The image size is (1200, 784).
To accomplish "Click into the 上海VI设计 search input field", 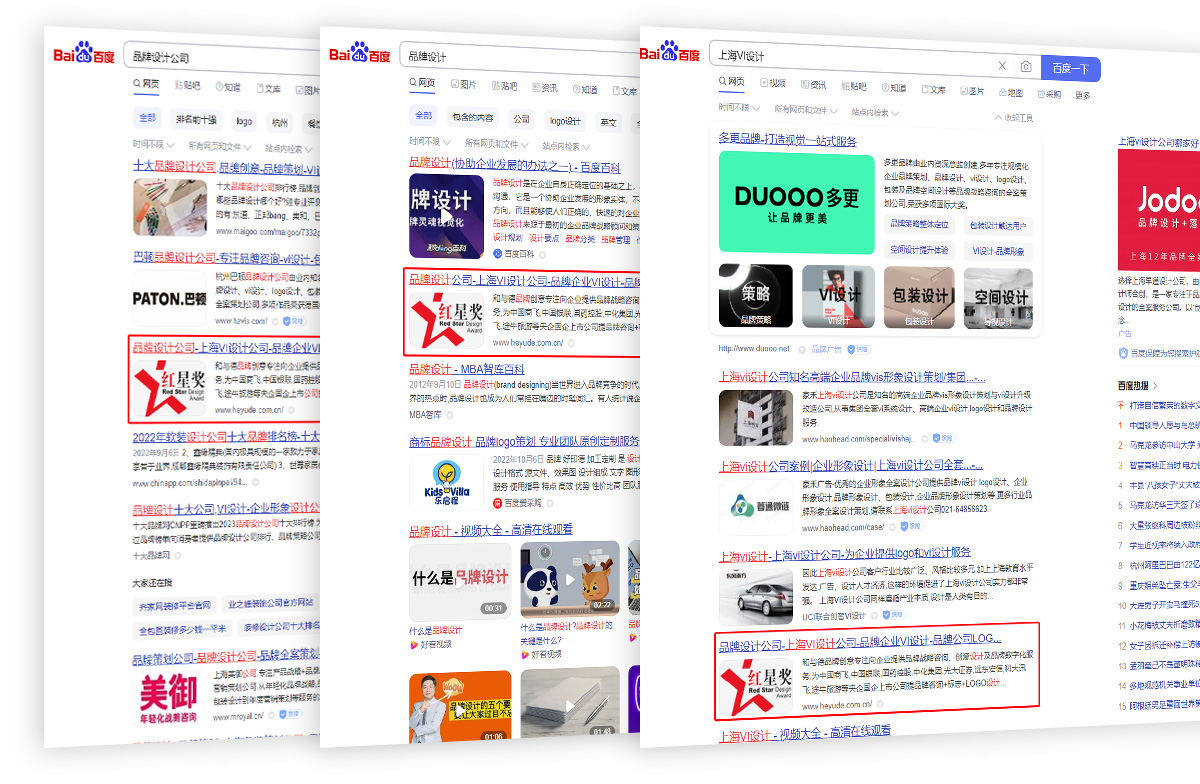I will tap(850, 58).
